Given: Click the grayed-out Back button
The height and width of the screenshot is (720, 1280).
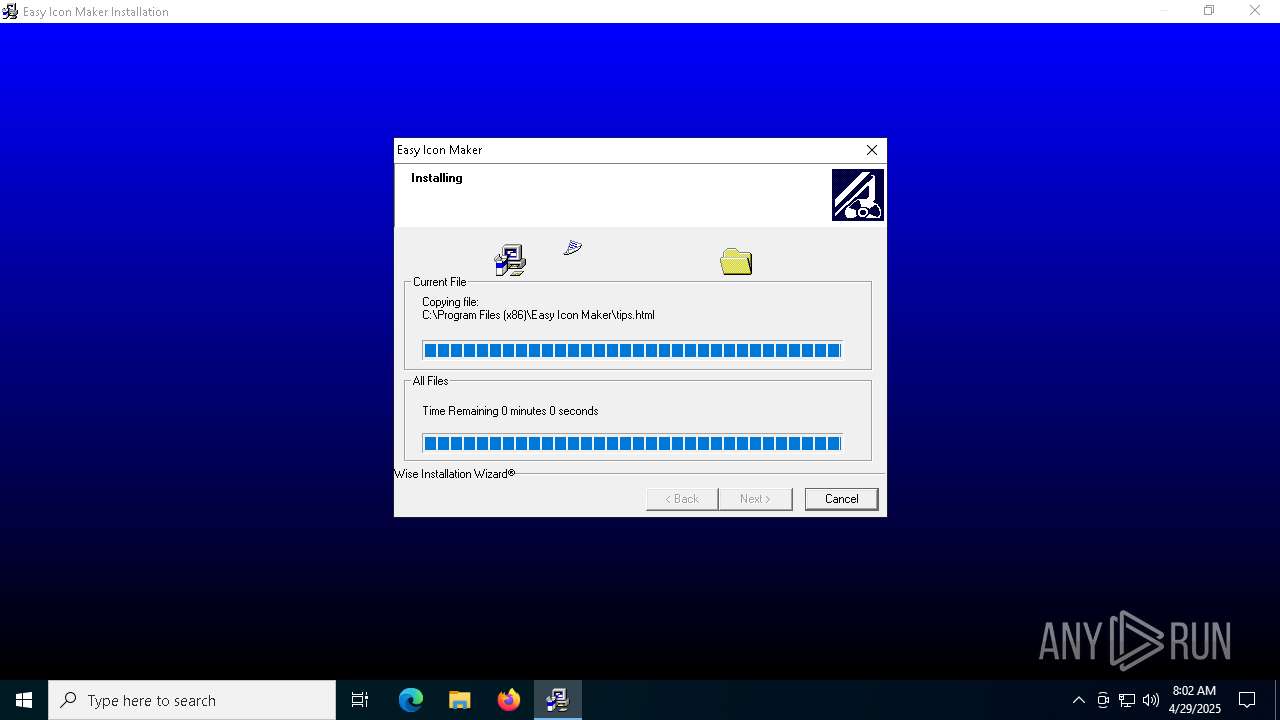Looking at the screenshot, I should pos(682,499).
